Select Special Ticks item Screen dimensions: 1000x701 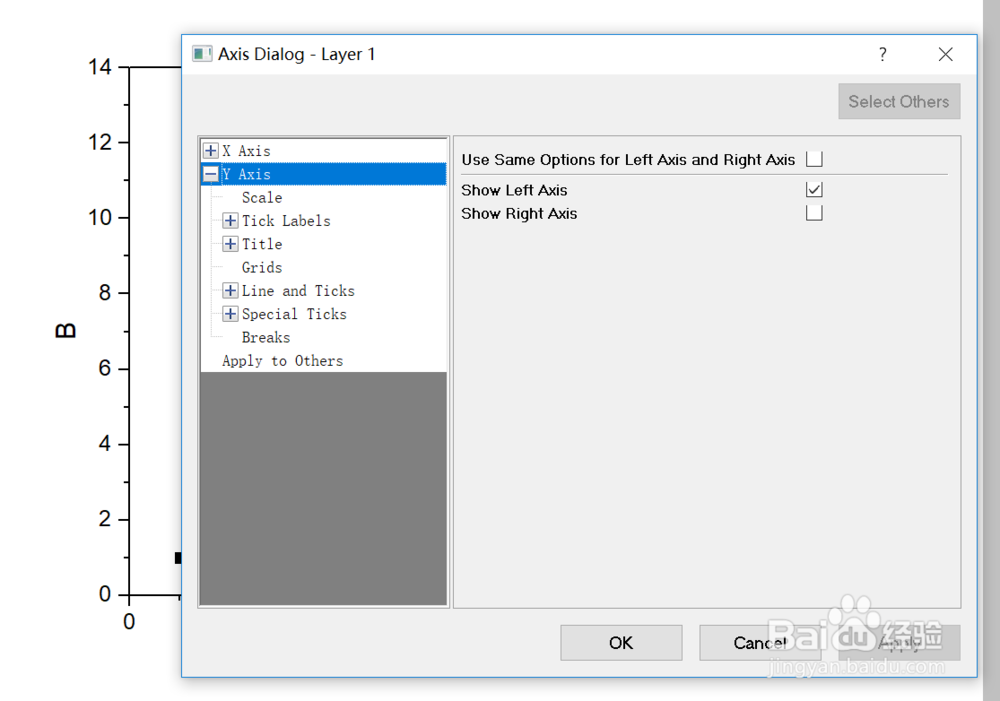[x=294, y=314]
